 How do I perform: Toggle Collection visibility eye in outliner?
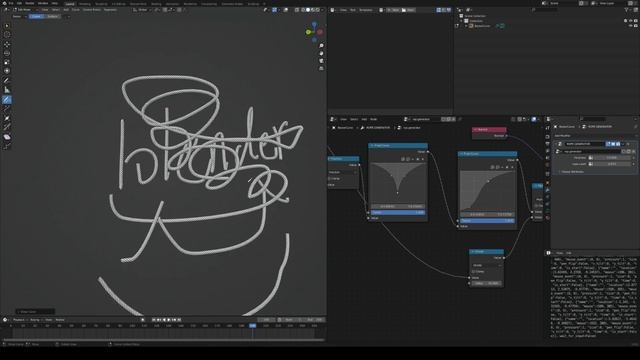pyautogui.click(x=631, y=21)
